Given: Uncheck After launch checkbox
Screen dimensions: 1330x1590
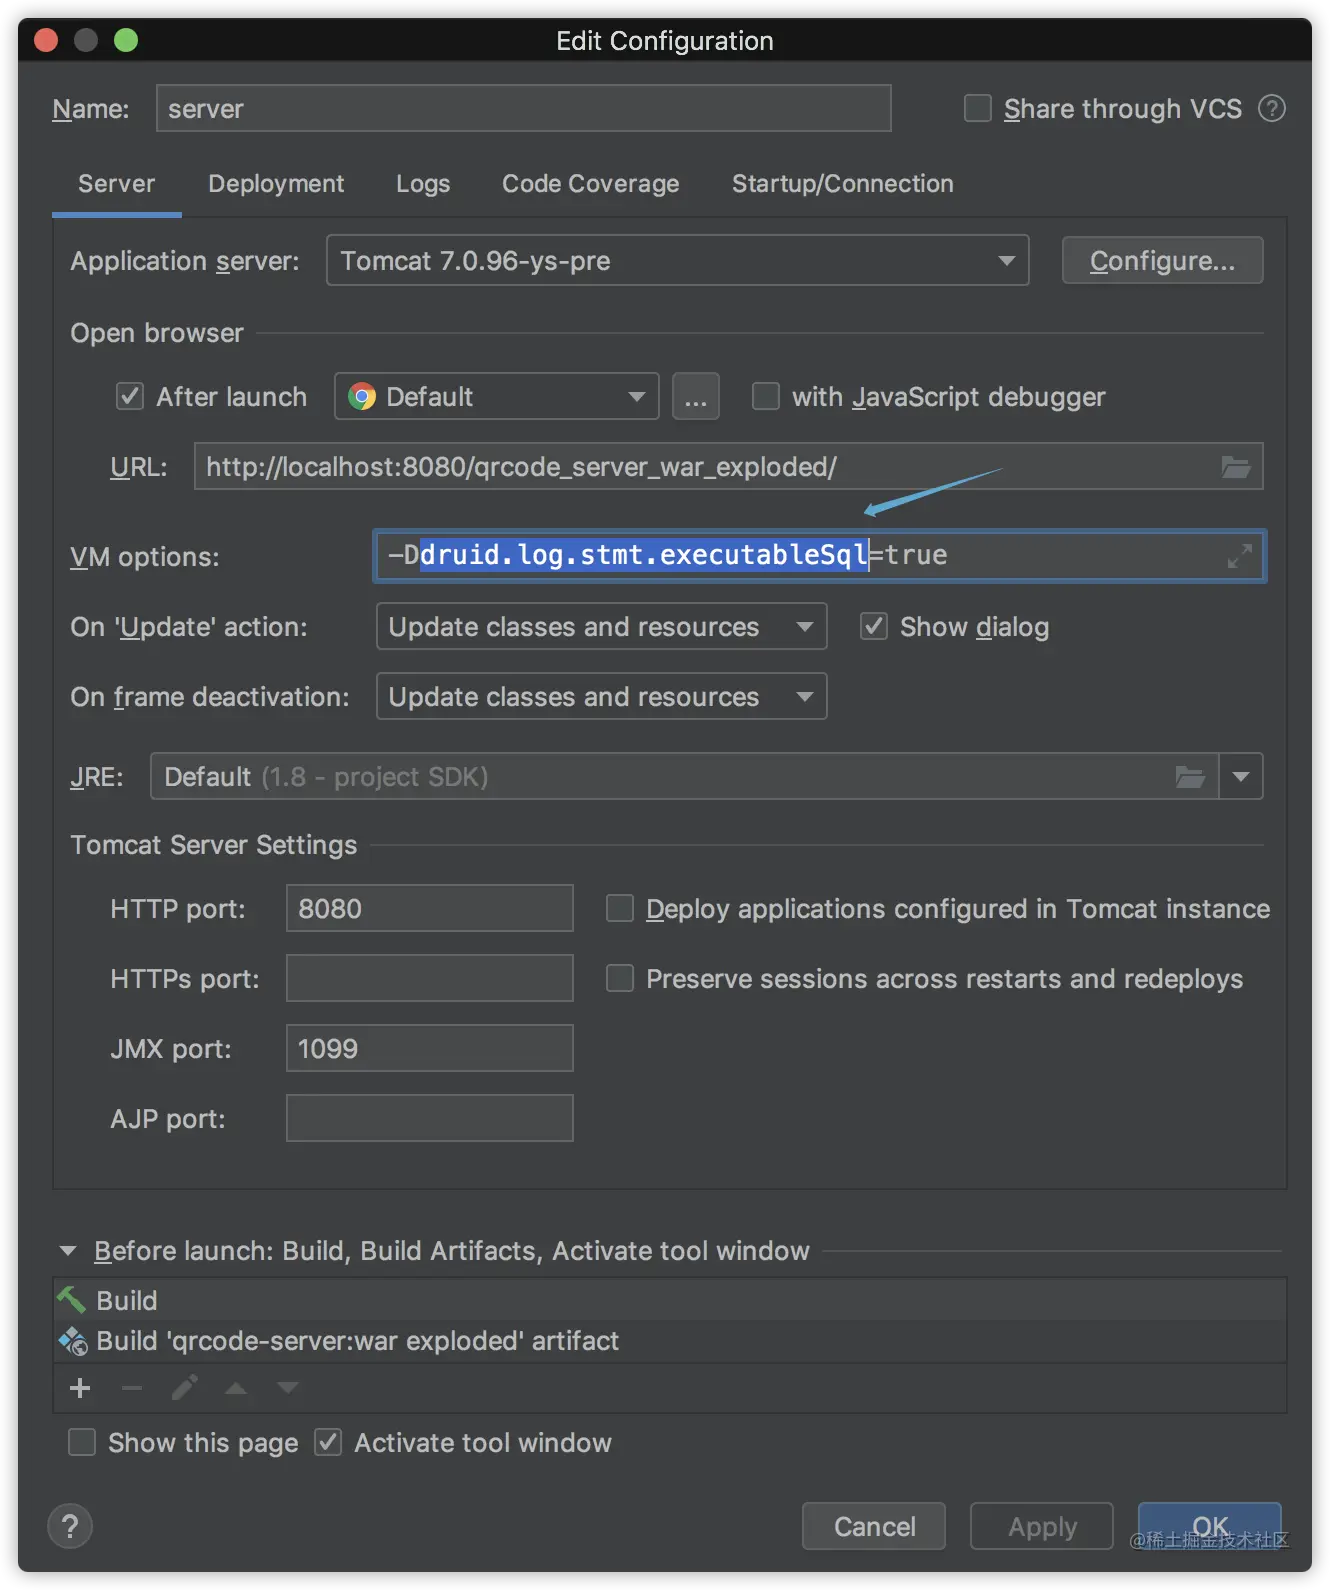Looking at the screenshot, I should click(x=130, y=396).
